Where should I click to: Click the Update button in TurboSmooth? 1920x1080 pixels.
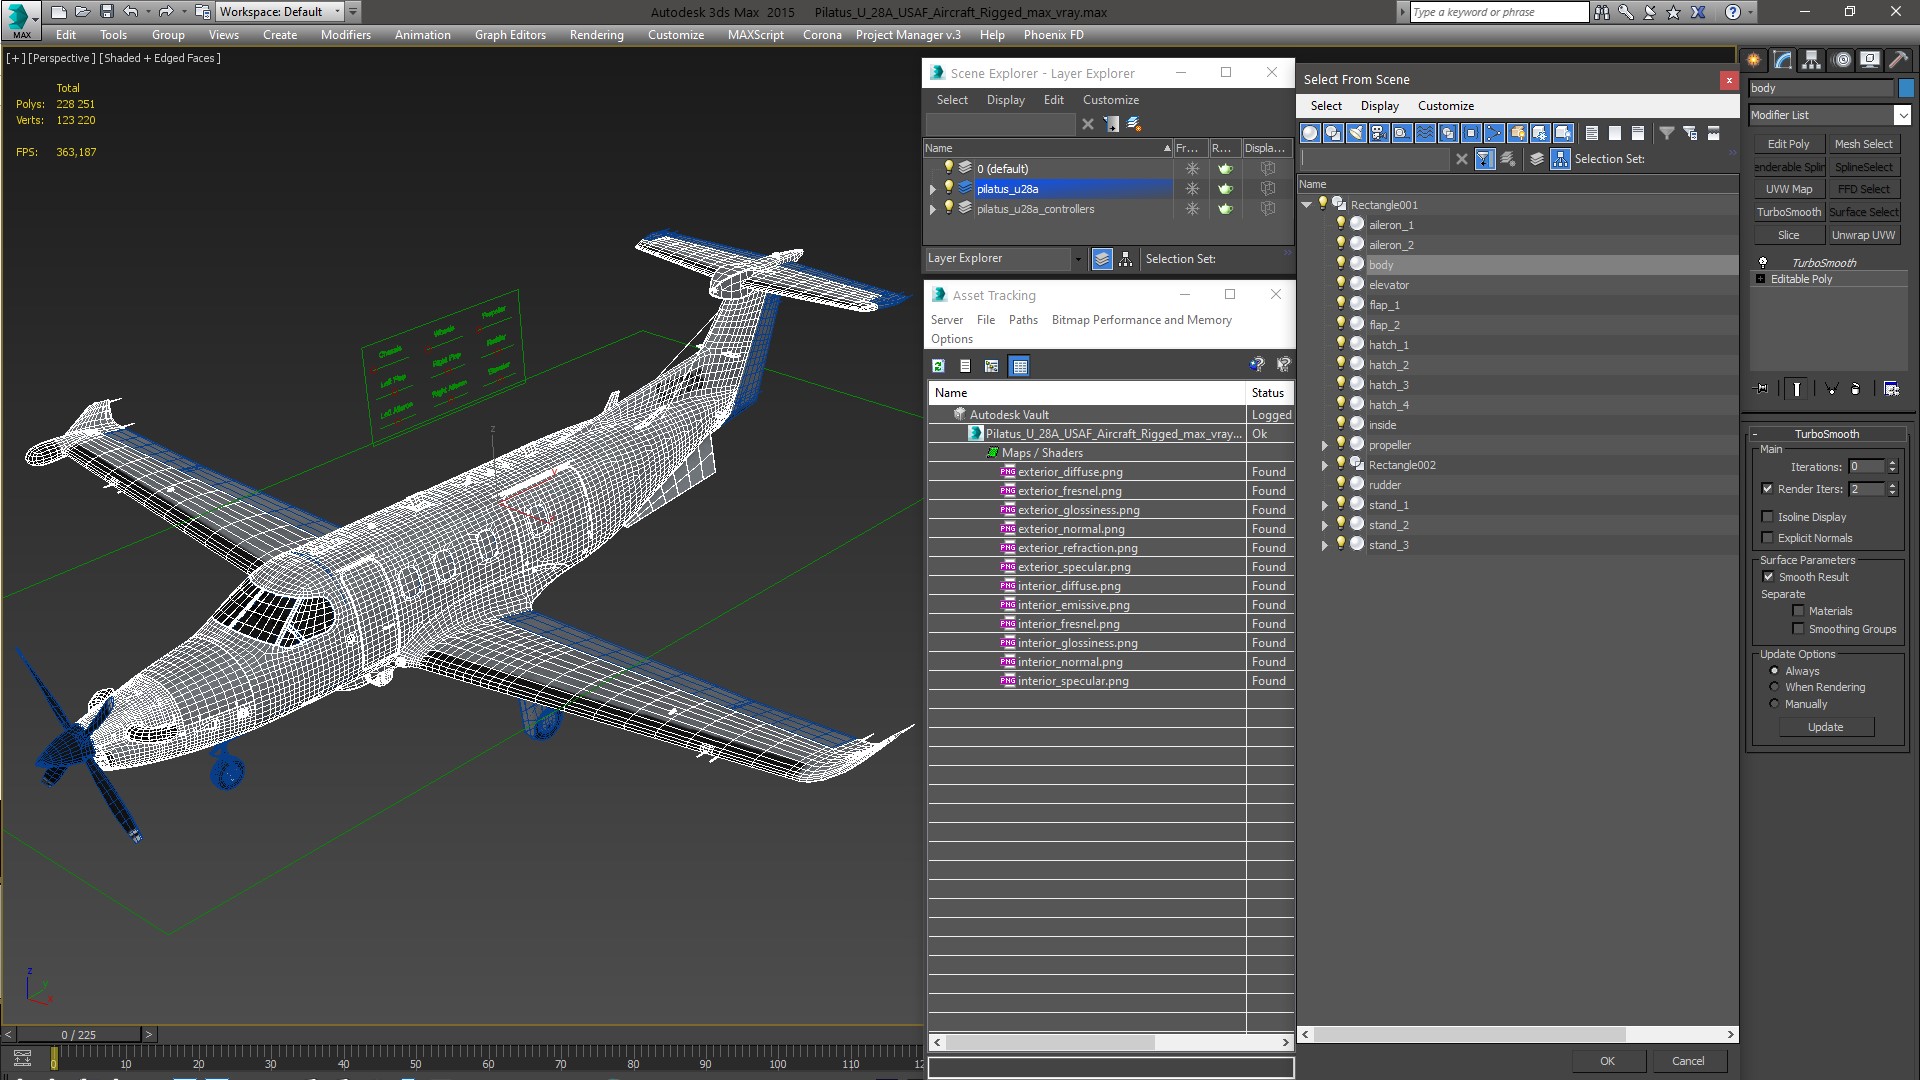pyautogui.click(x=1825, y=727)
